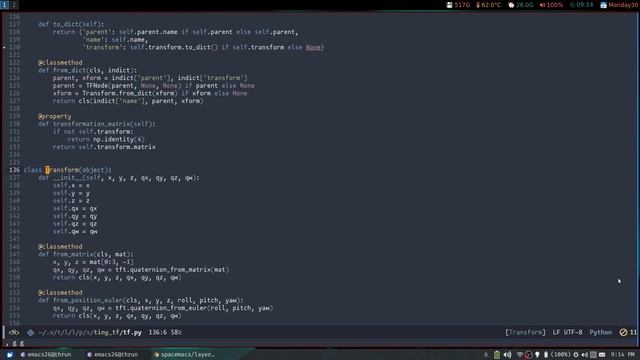The height and width of the screenshot is (360, 640).
Task: Click the CPU temperature 62.0°C indicator
Action: (488, 5)
